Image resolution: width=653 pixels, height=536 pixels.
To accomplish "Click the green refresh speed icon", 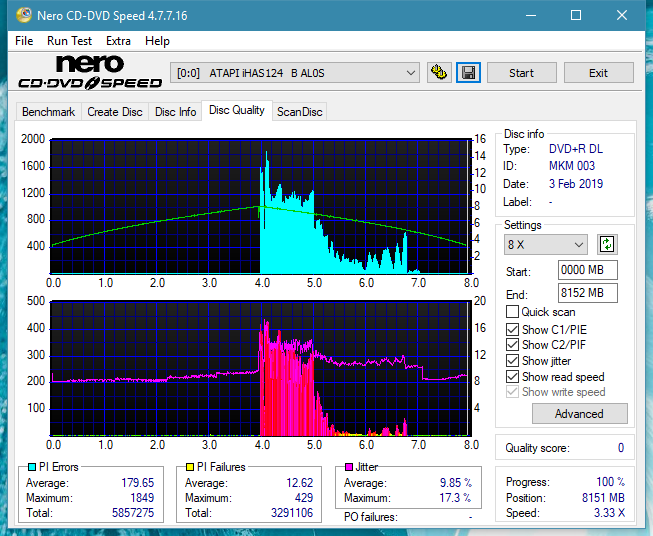I will tap(607, 244).
